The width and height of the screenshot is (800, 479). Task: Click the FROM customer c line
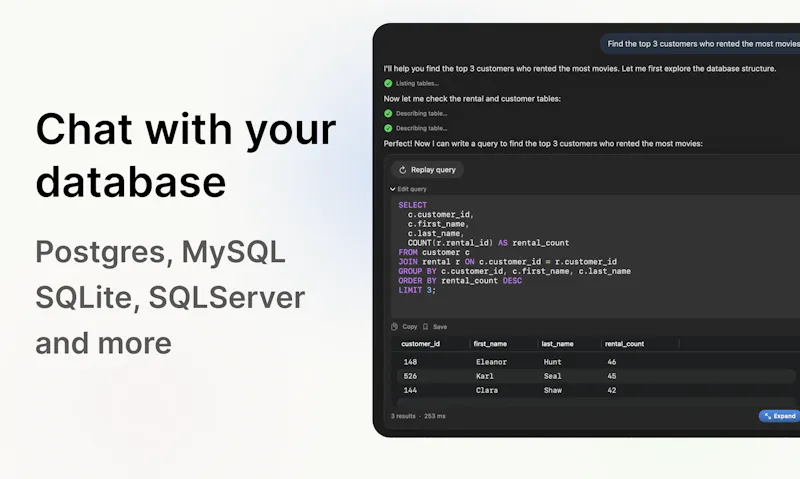pos(434,253)
